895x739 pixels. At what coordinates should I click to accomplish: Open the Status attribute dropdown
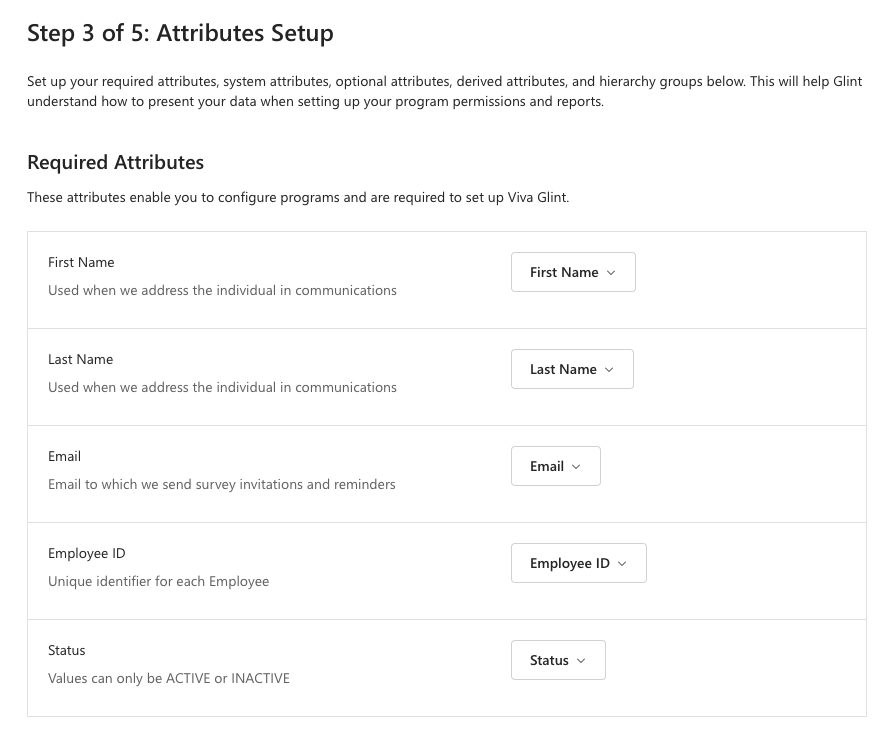pyautogui.click(x=558, y=659)
